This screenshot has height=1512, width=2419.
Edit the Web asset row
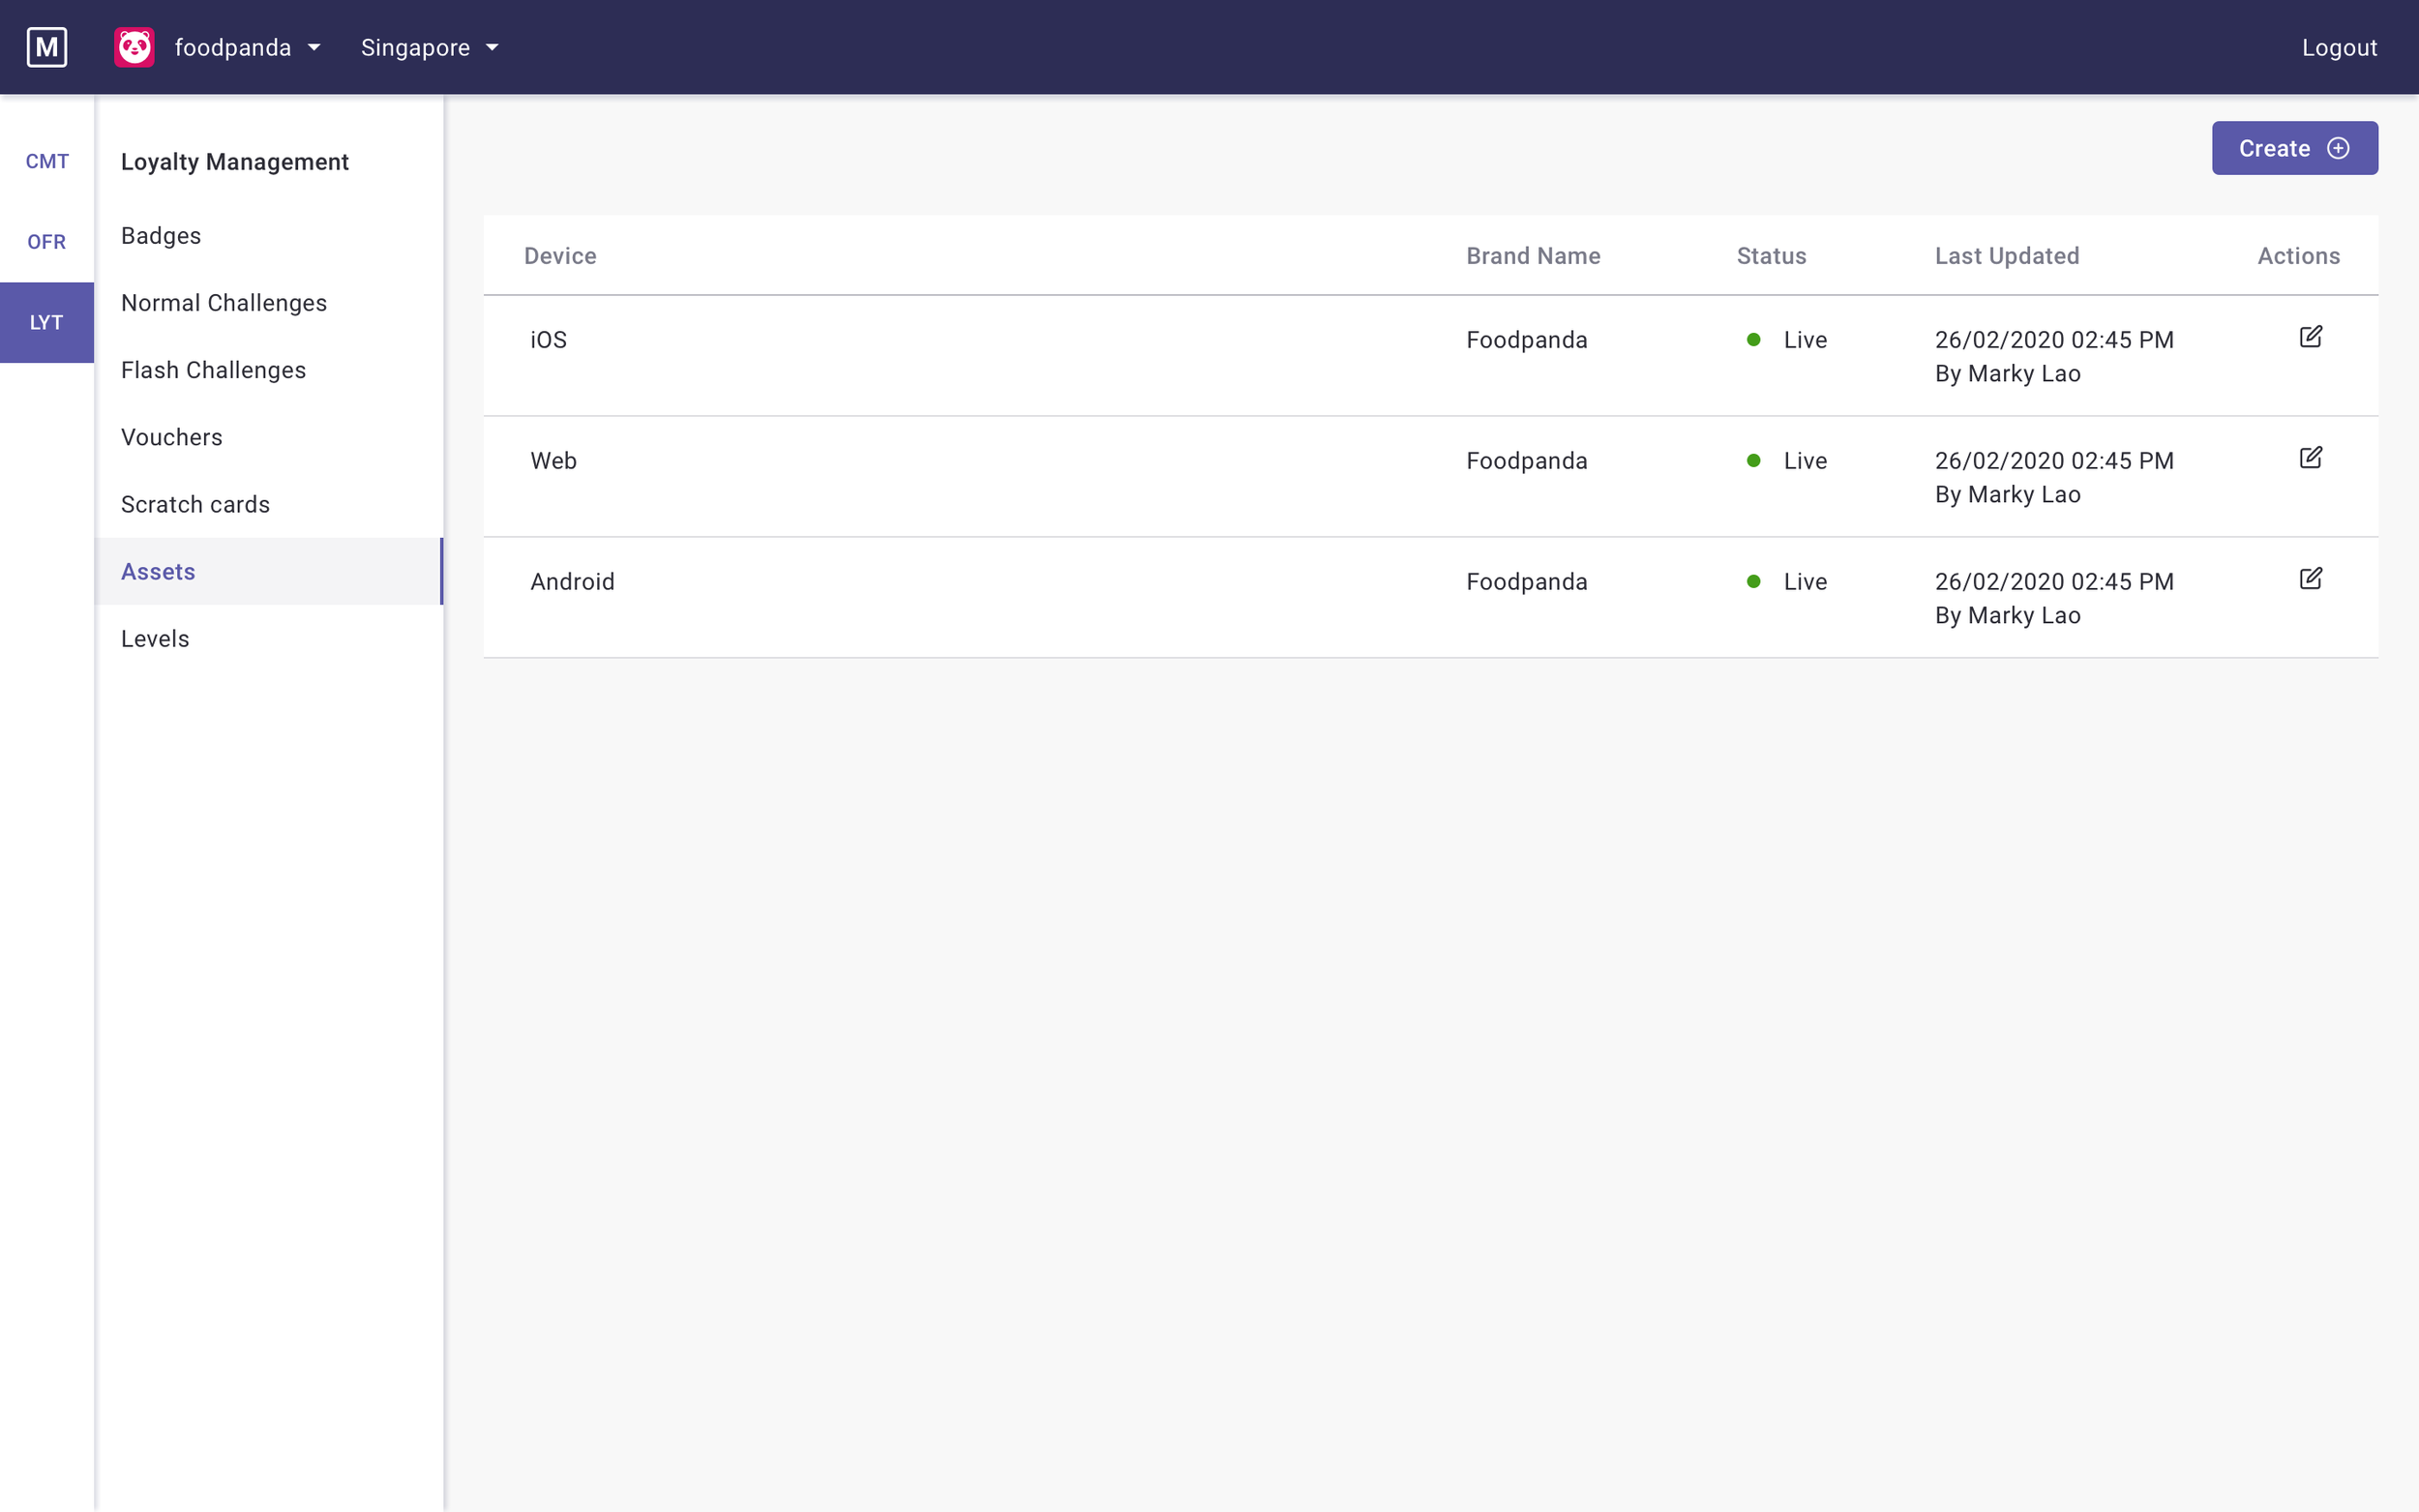click(x=2310, y=458)
